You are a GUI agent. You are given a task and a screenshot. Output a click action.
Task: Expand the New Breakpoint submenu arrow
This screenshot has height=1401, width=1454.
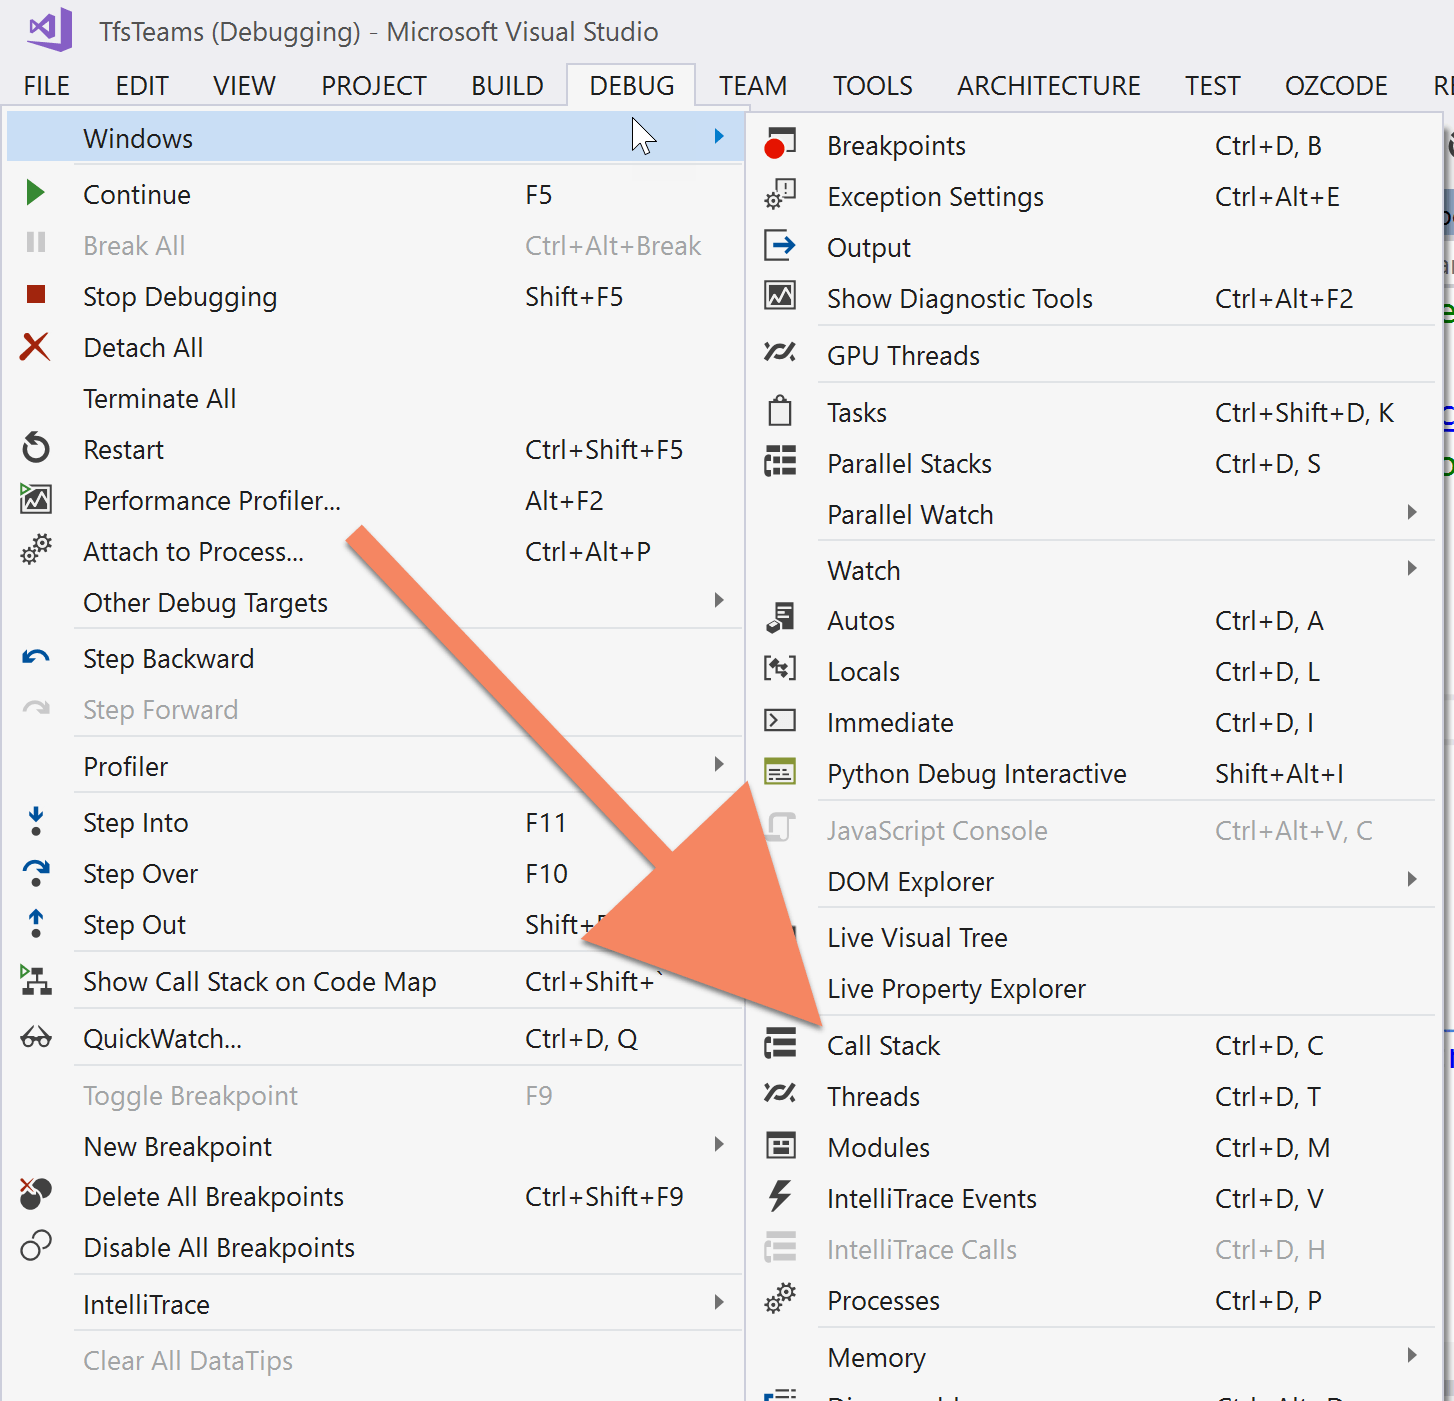(x=719, y=1144)
